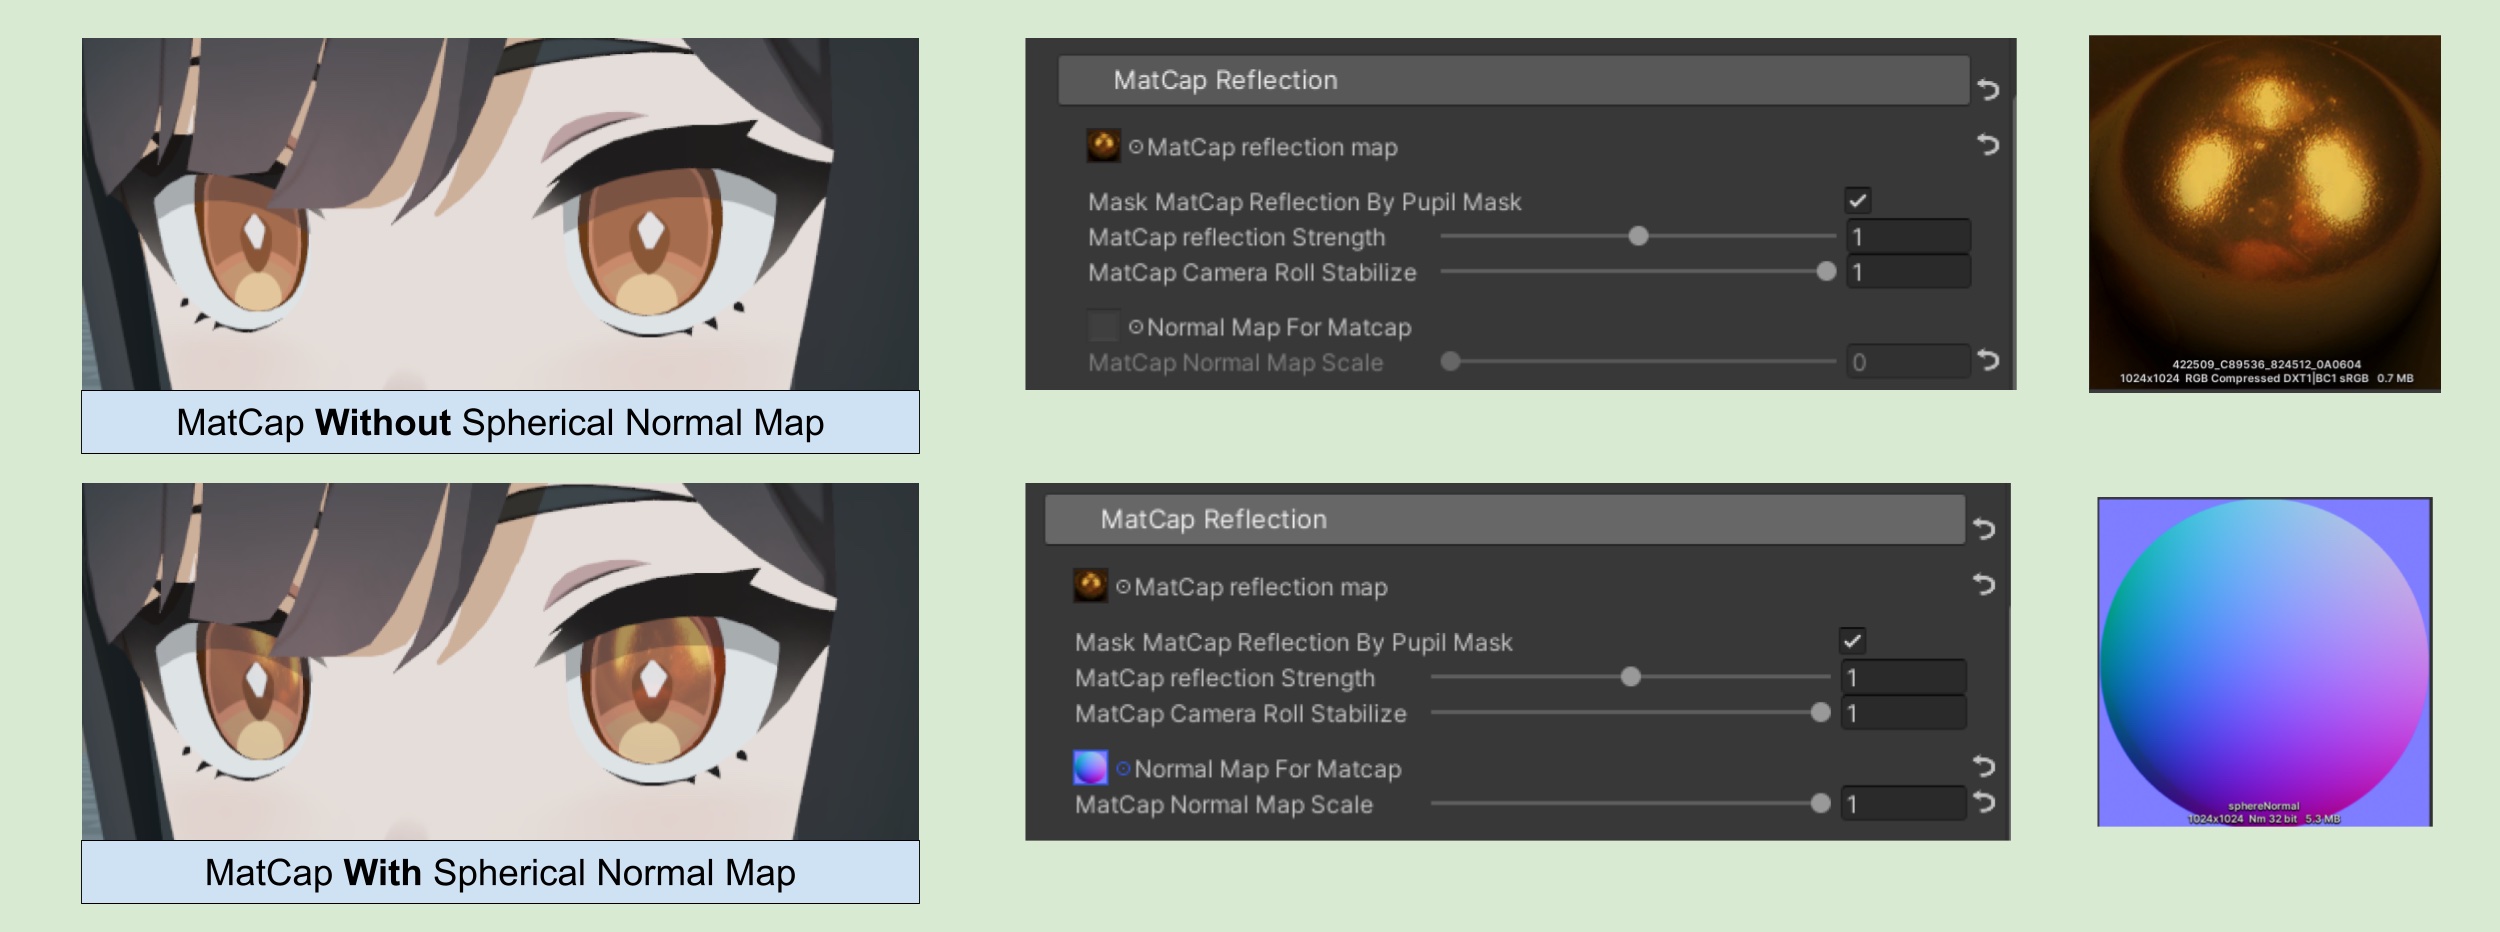The width and height of the screenshot is (2500, 932).
Task: Click the upper panel's MatCap reflection map label
Action: [x=1271, y=148]
